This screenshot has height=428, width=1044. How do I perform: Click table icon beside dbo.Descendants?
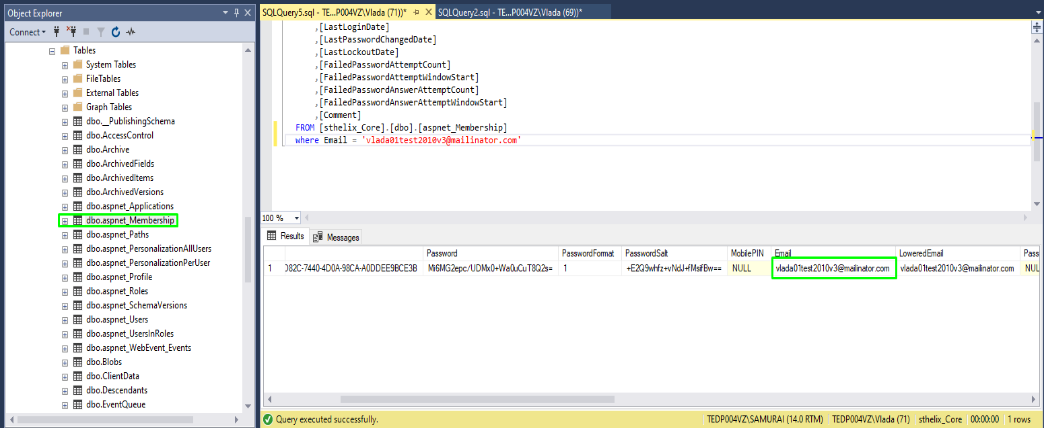77,390
